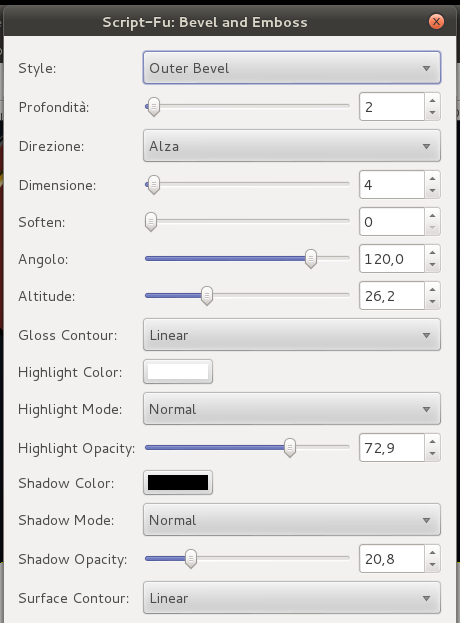
Task: Increase Shadow Opacity with up arrow
Action: pyautogui.click(x=433, y=552)
